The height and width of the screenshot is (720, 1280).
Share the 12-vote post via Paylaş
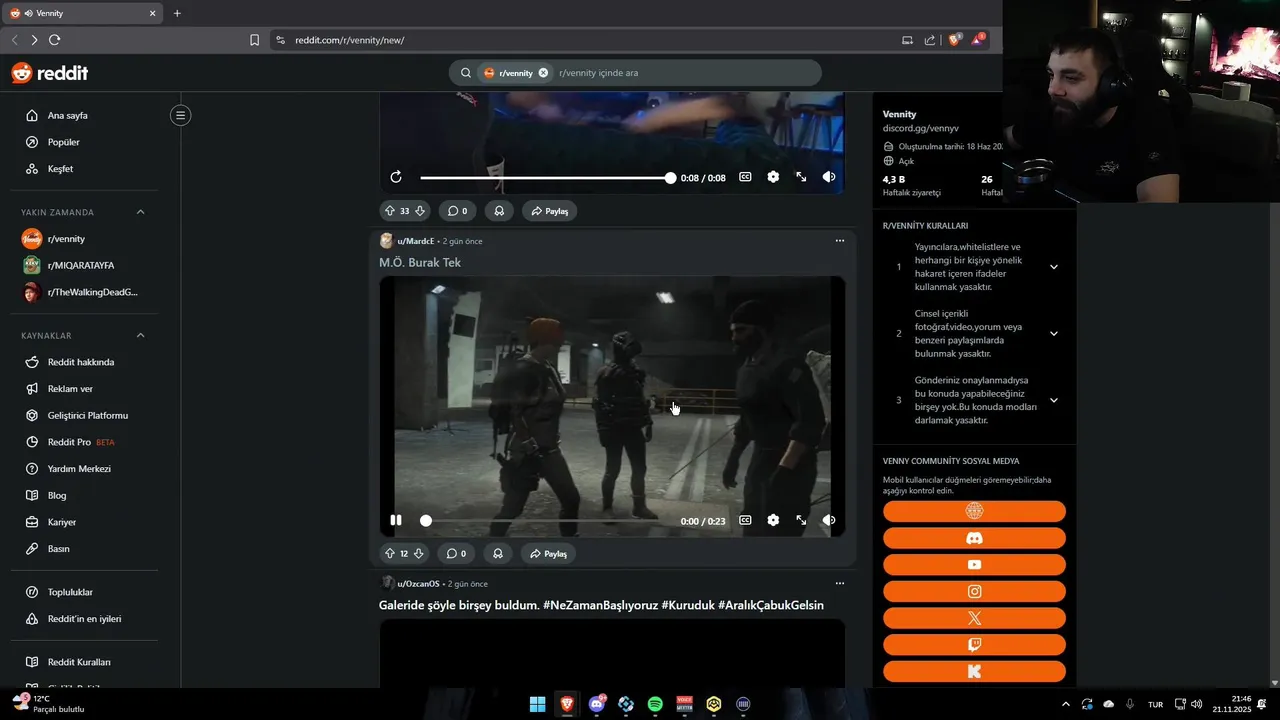[x=549, y=554]
